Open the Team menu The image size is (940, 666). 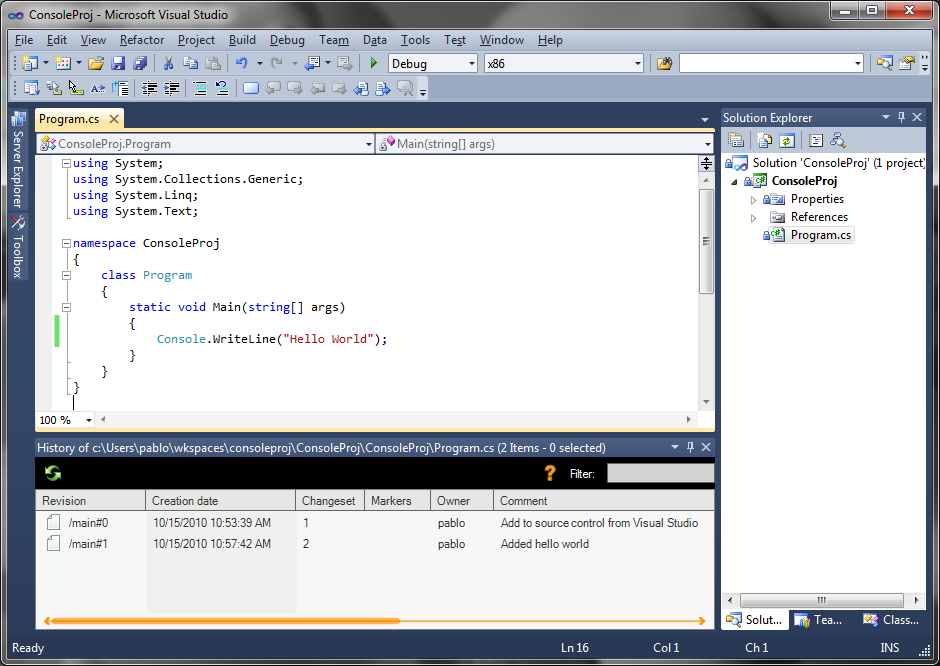click(334, 40)
